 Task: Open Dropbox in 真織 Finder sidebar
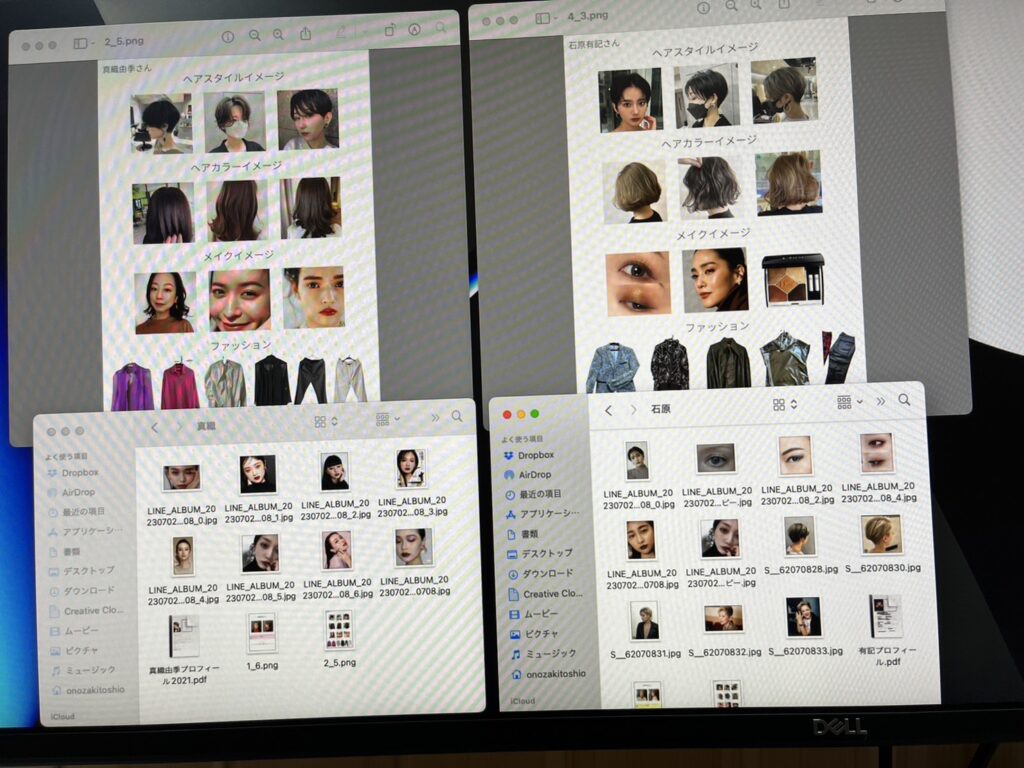click(73, 473)
